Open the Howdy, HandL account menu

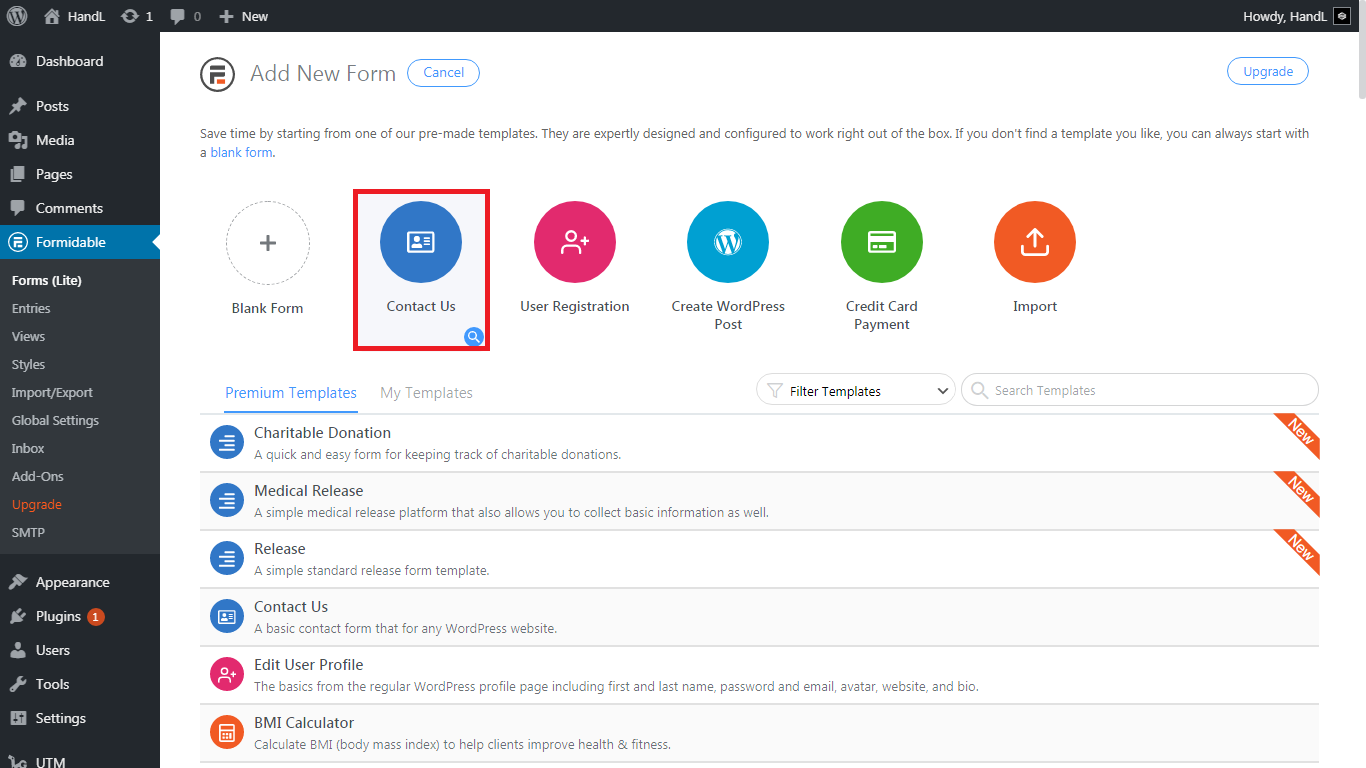coord(1295,16)
